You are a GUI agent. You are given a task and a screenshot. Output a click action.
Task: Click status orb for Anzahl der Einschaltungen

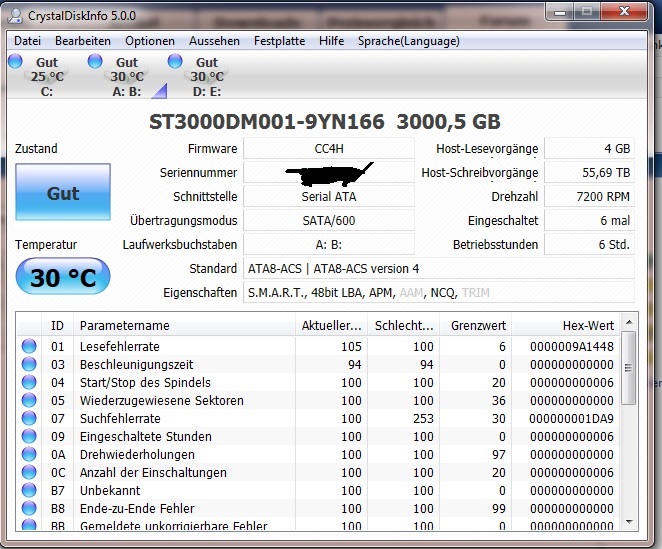pyautogui.click(x=29, y=472)
